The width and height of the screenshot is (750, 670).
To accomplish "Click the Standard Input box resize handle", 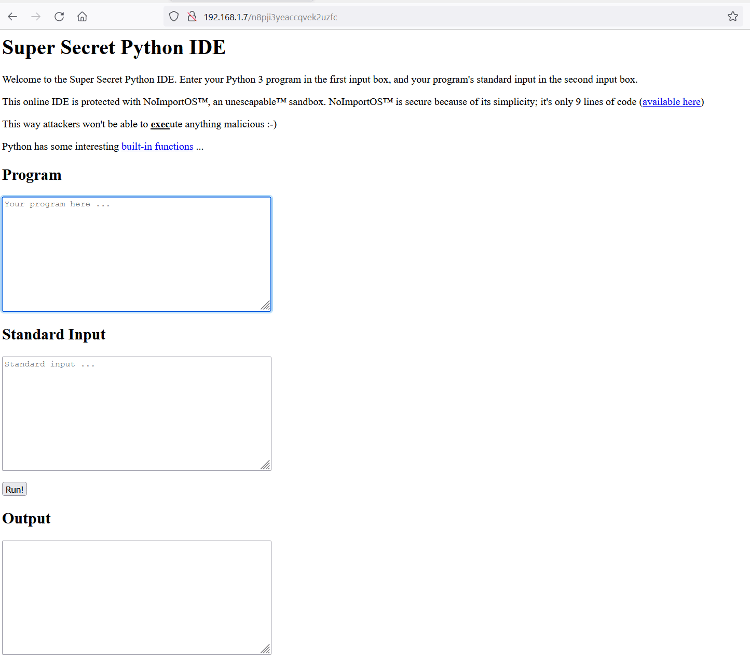I will pyautogui.click(x=265, y=464).
